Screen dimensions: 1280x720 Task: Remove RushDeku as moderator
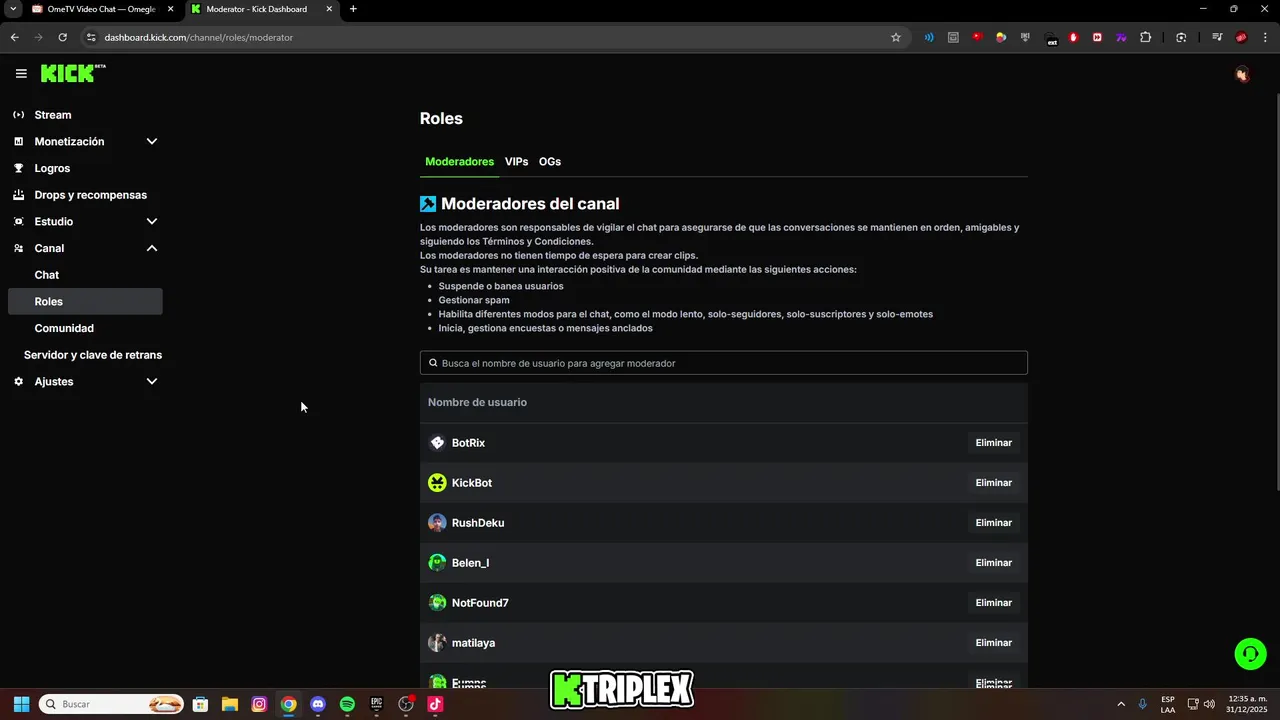993,523
